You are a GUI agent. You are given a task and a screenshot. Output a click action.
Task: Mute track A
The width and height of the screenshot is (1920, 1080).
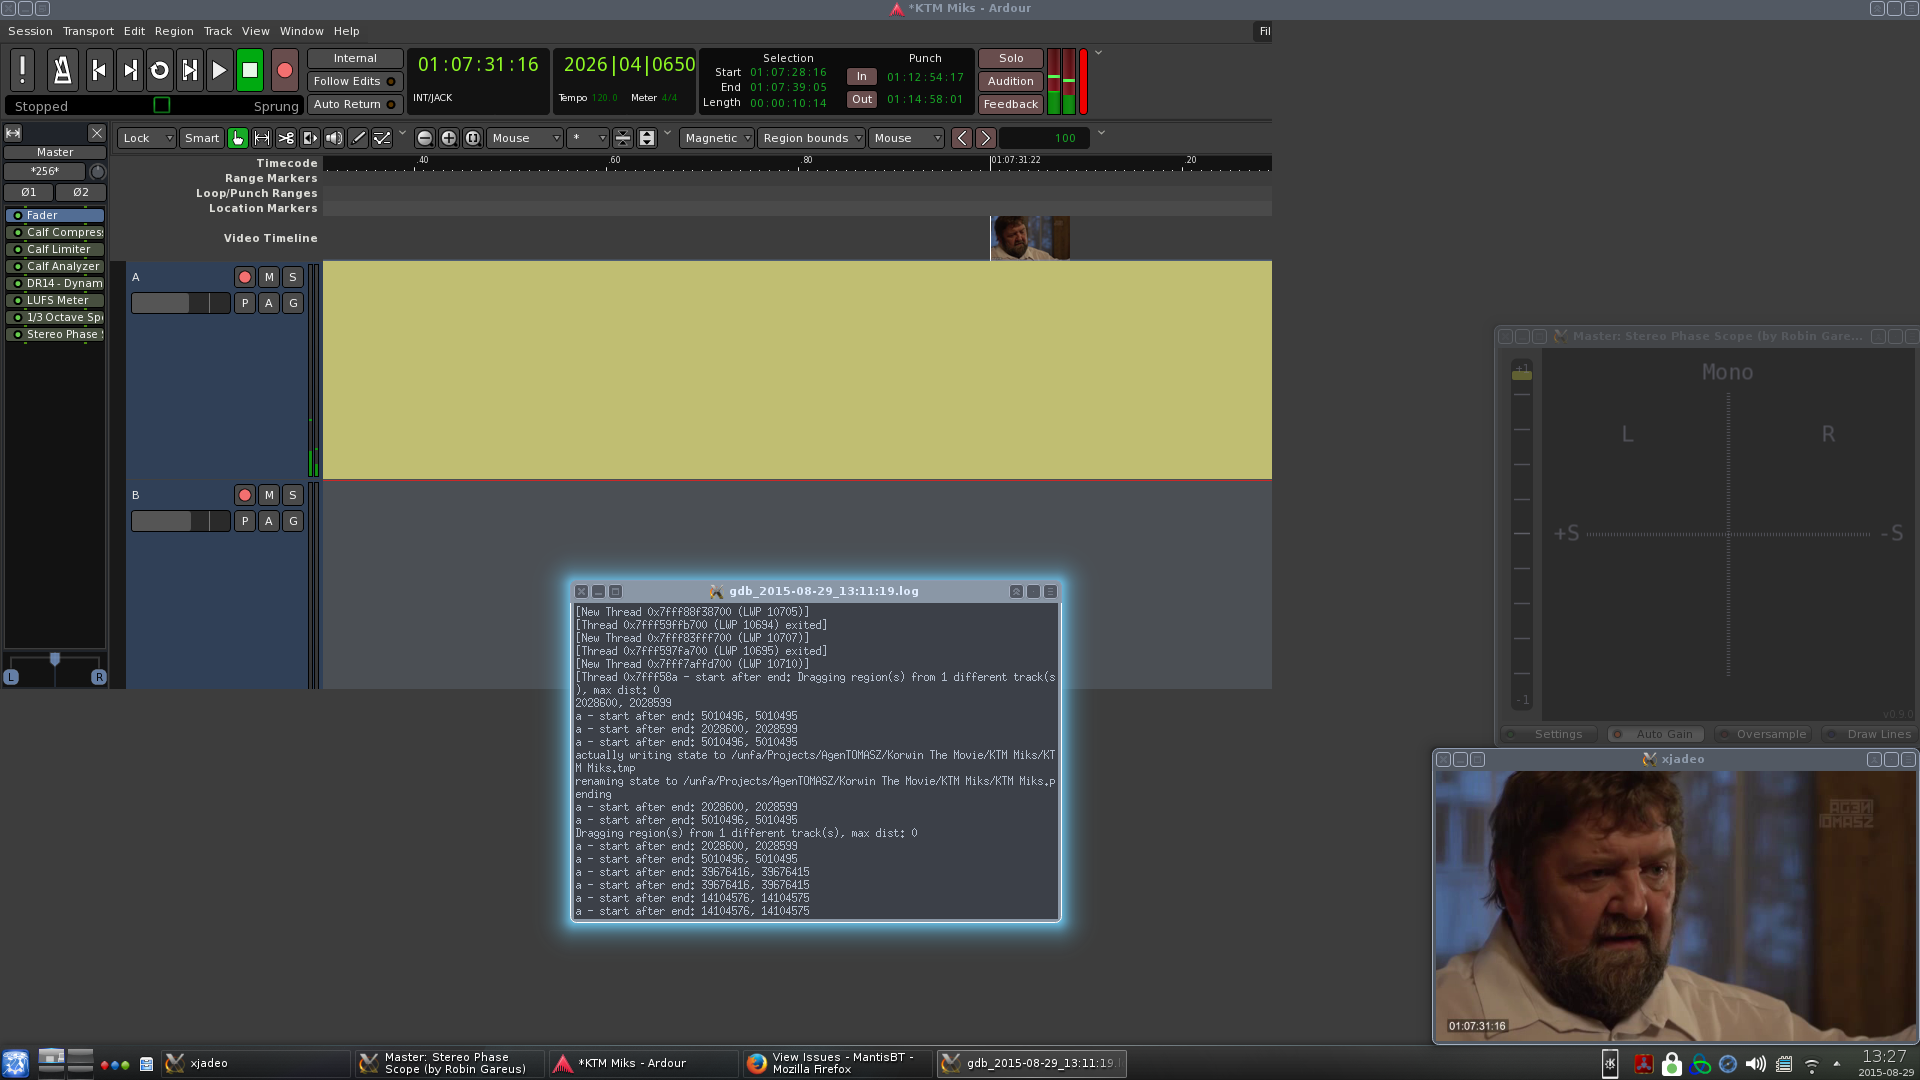coord(269,277)
